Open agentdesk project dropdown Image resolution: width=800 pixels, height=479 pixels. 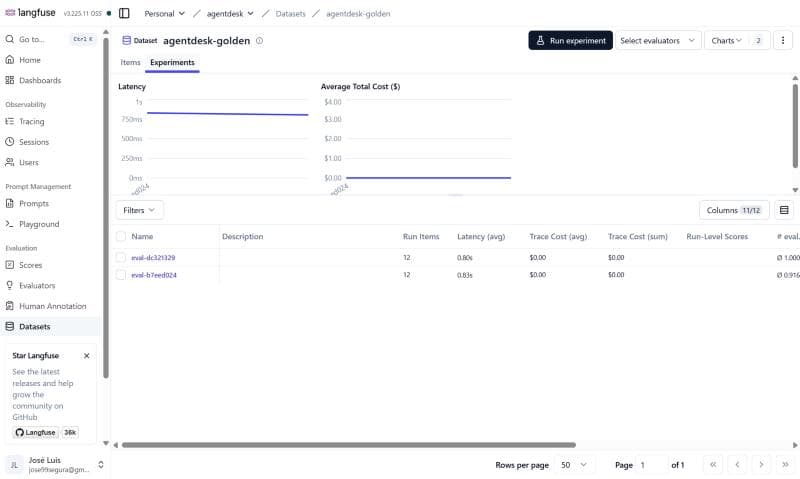point(230,14)
